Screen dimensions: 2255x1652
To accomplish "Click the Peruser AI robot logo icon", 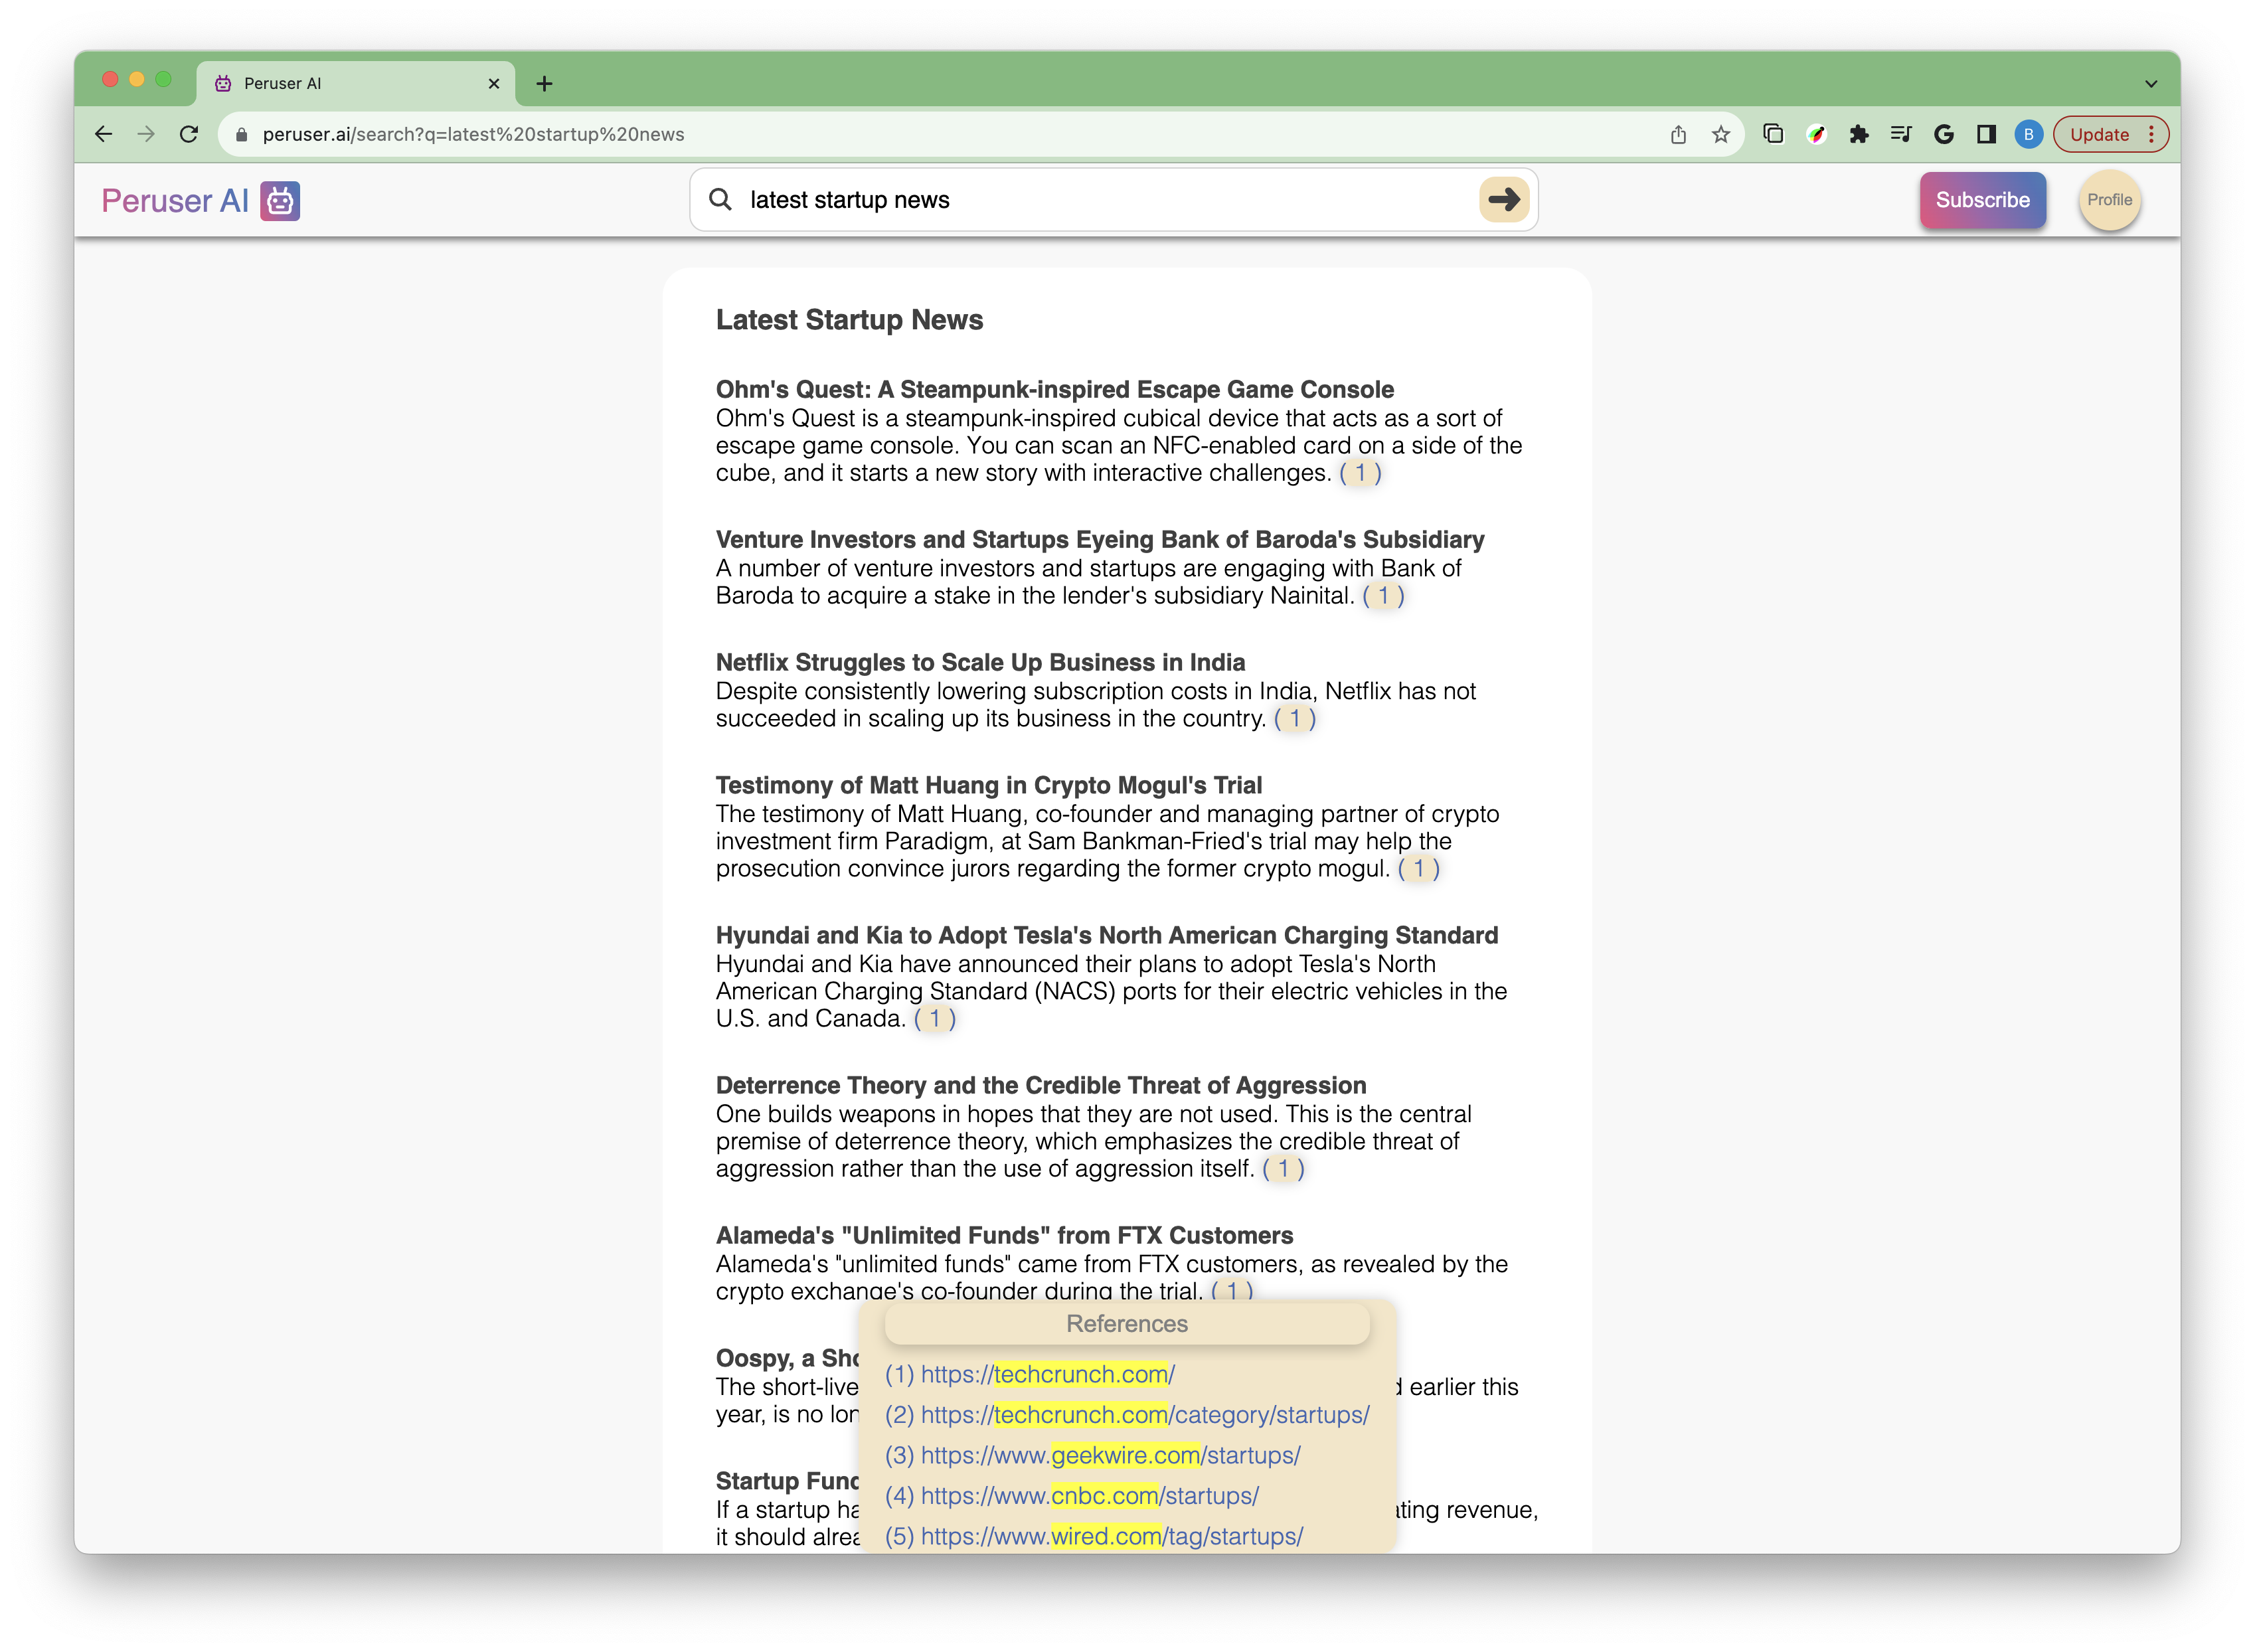I will [280, 201].
